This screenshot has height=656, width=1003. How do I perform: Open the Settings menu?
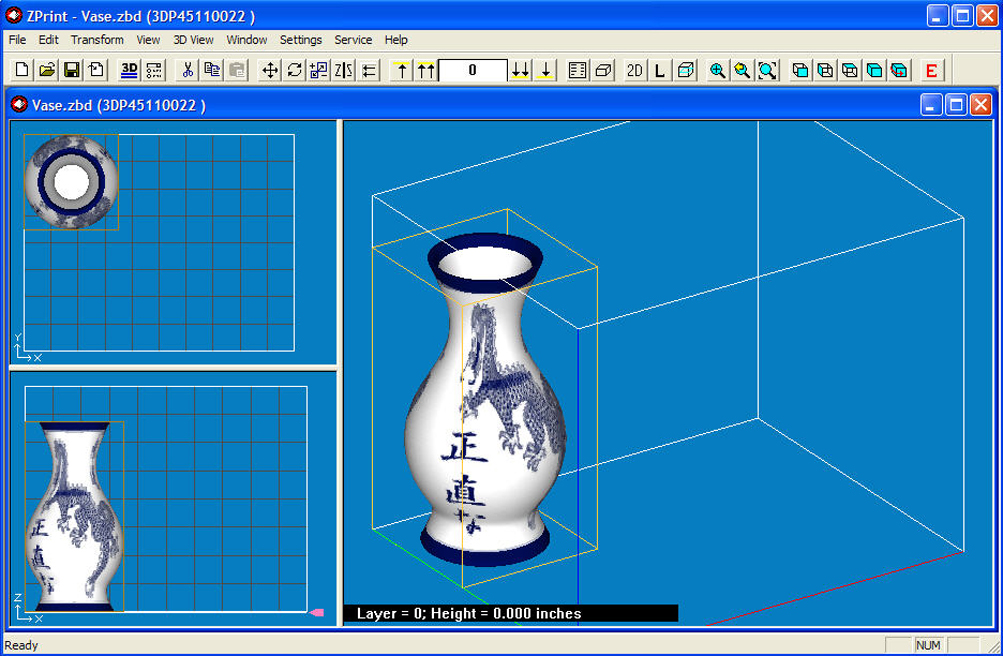point(300,40)
